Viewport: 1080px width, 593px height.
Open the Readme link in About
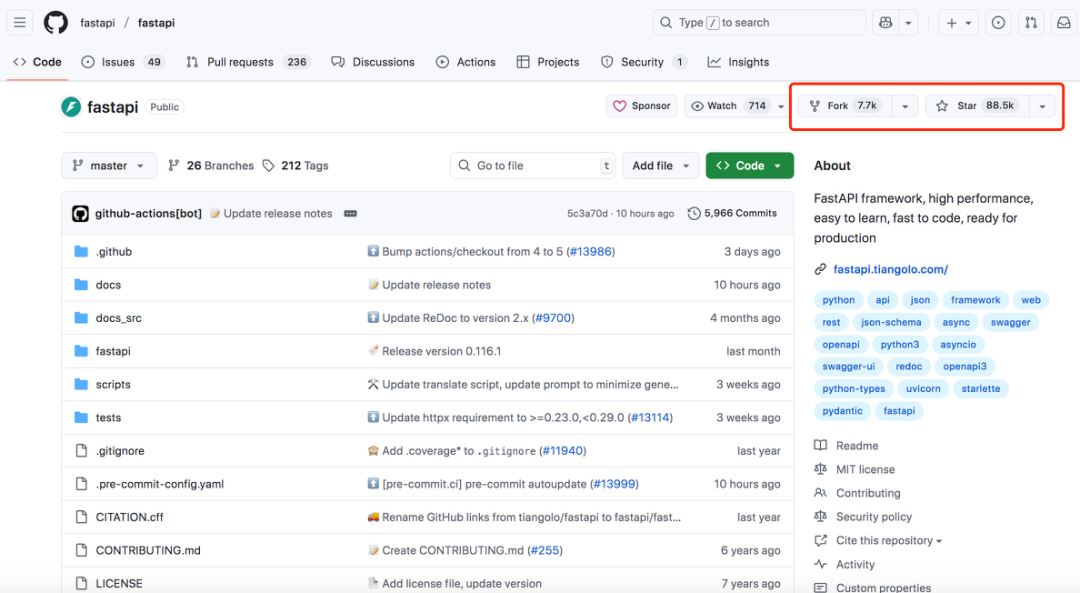[857, 446]
